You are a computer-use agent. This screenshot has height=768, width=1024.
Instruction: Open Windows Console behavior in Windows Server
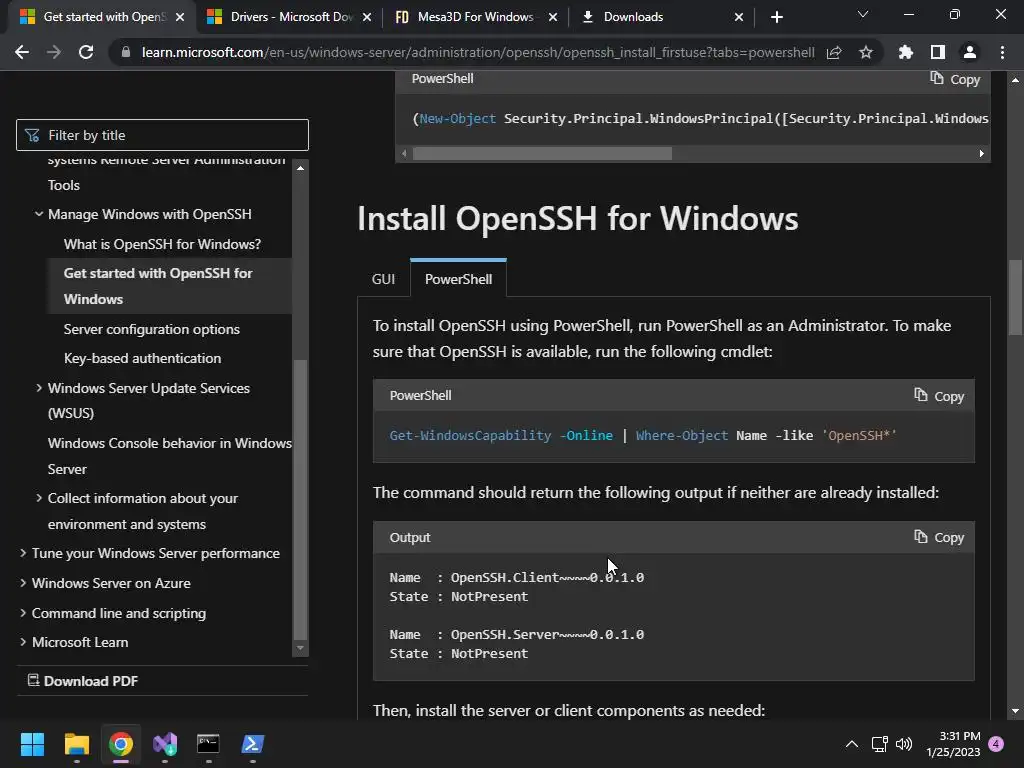click(169, 456)
